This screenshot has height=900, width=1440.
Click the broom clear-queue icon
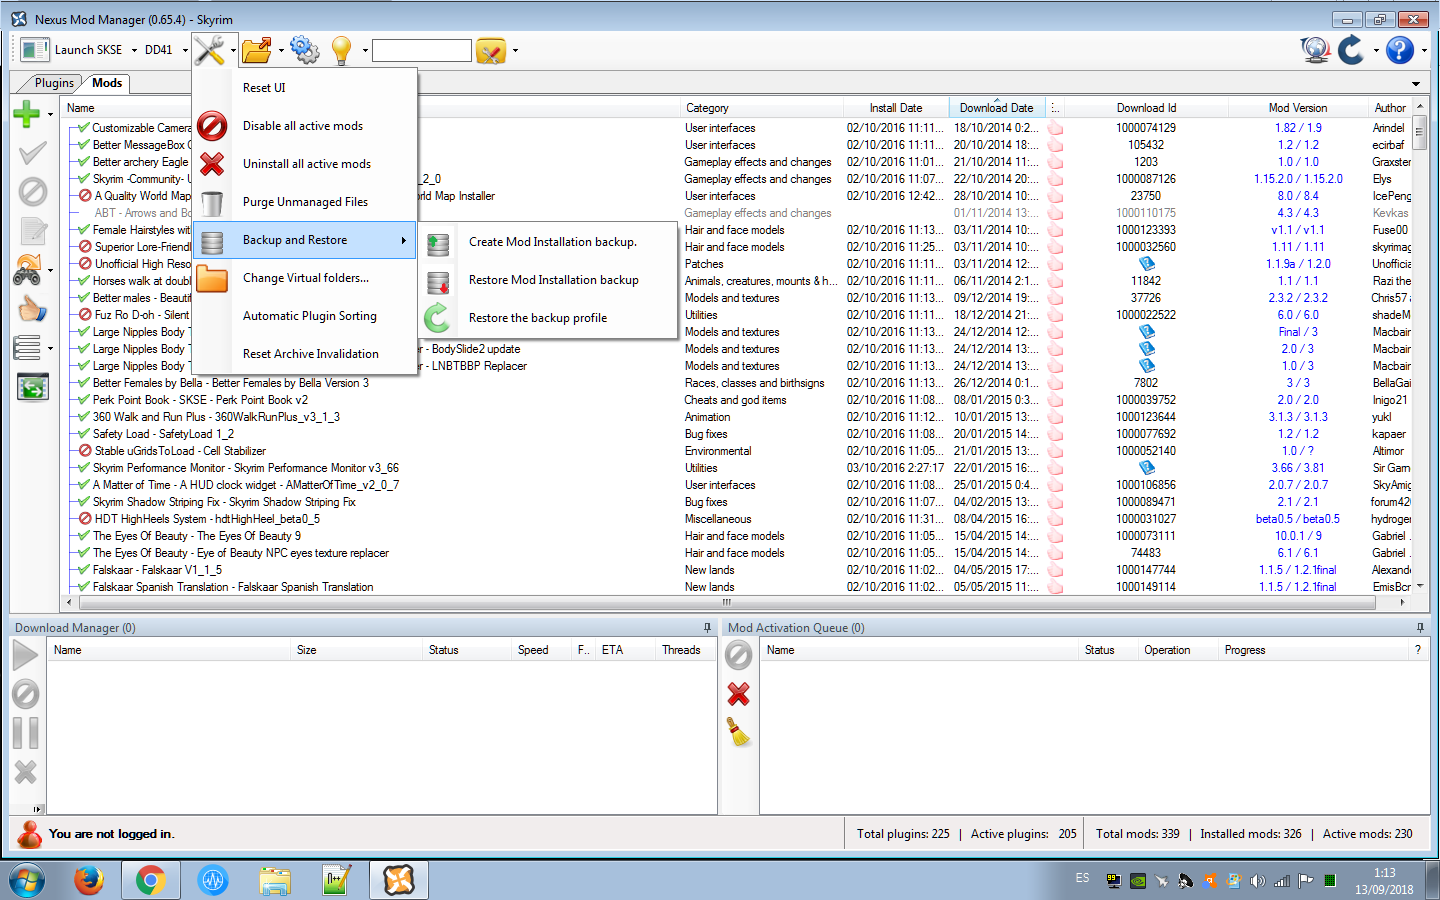coord(738,733)
